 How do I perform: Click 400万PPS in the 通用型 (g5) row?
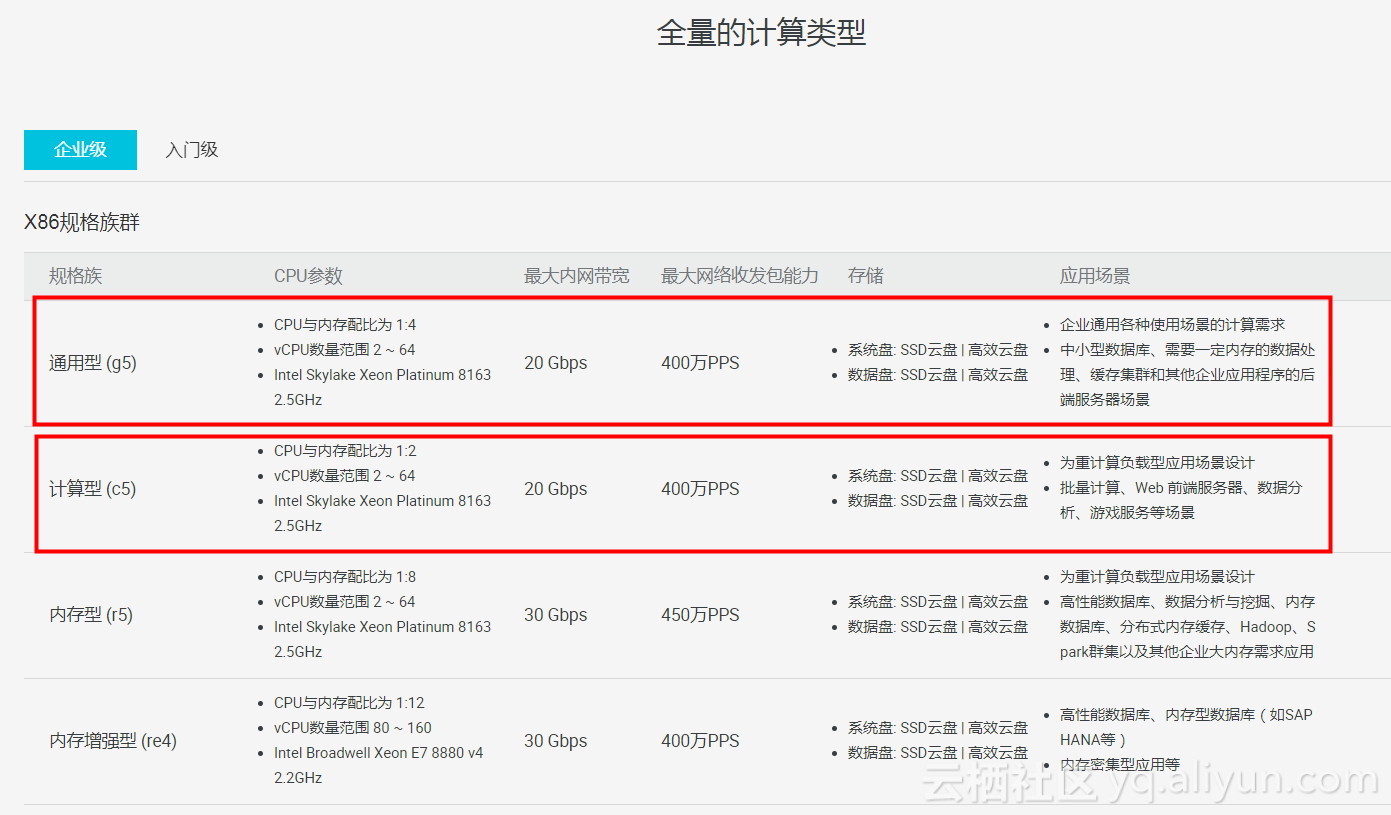tap(700, 363)
